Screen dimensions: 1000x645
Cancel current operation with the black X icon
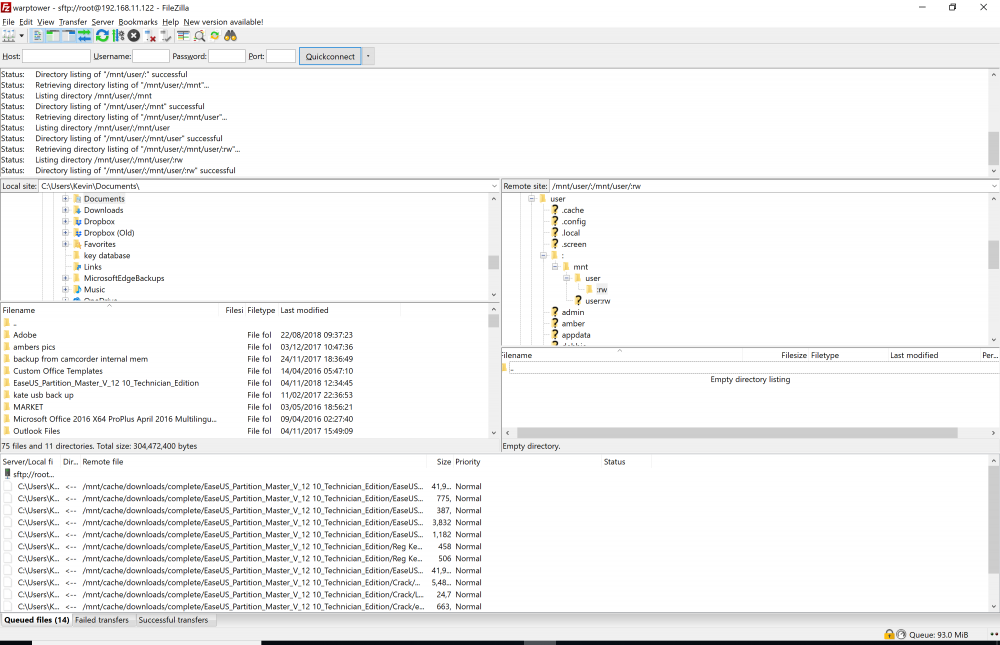(x=133, y=36)
